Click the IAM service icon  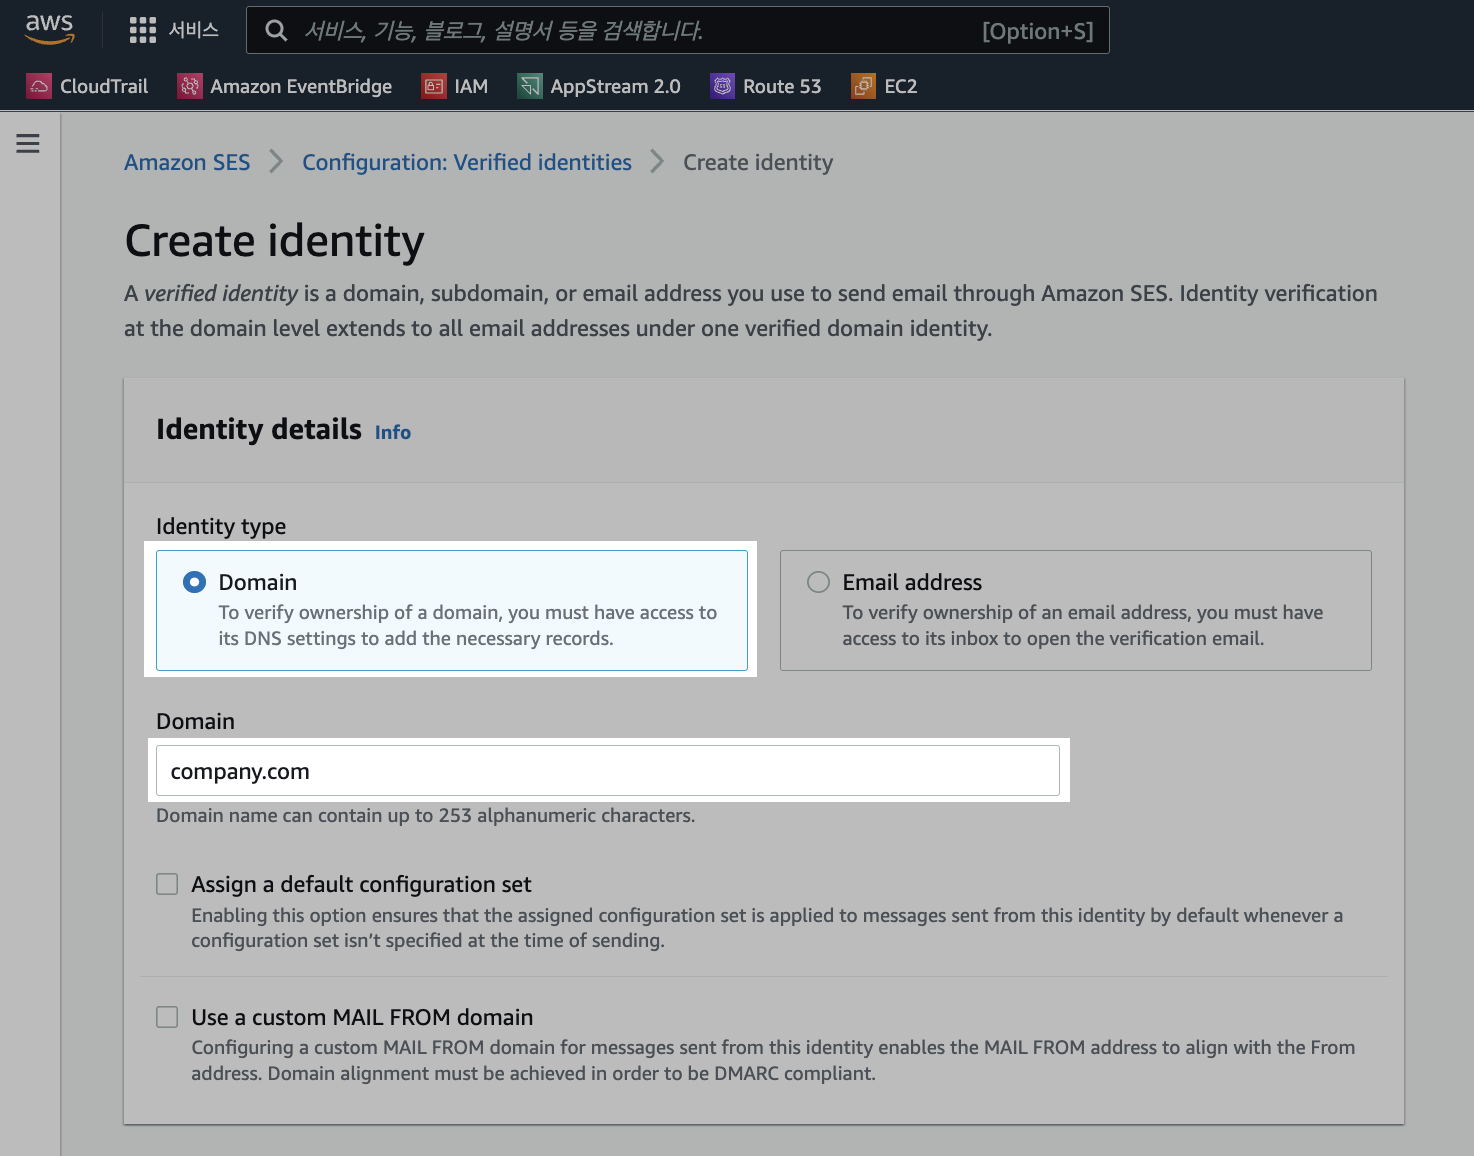coord(433,86)
